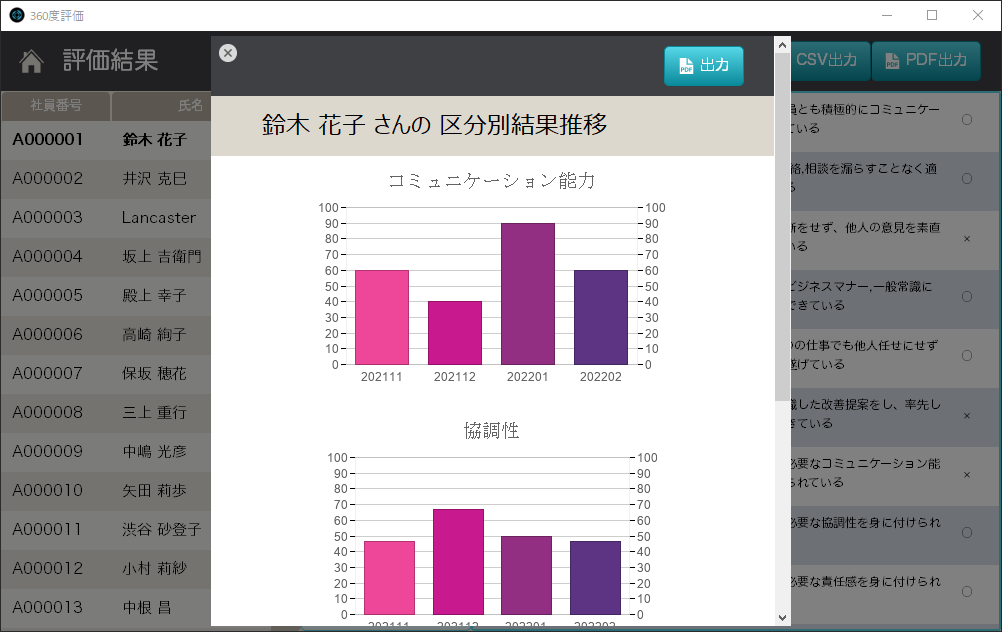Image resolution: width=1002 pixels, height=632 pixels.
Task: Click the 360度評価 app icon in title bar
Action: tap(17, 15)
